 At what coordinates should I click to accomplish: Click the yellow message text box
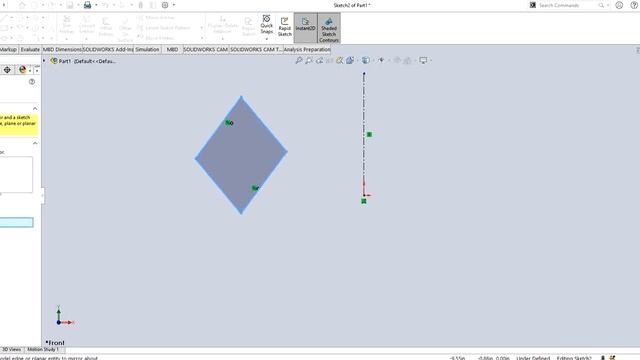click(x=19, y=125)
